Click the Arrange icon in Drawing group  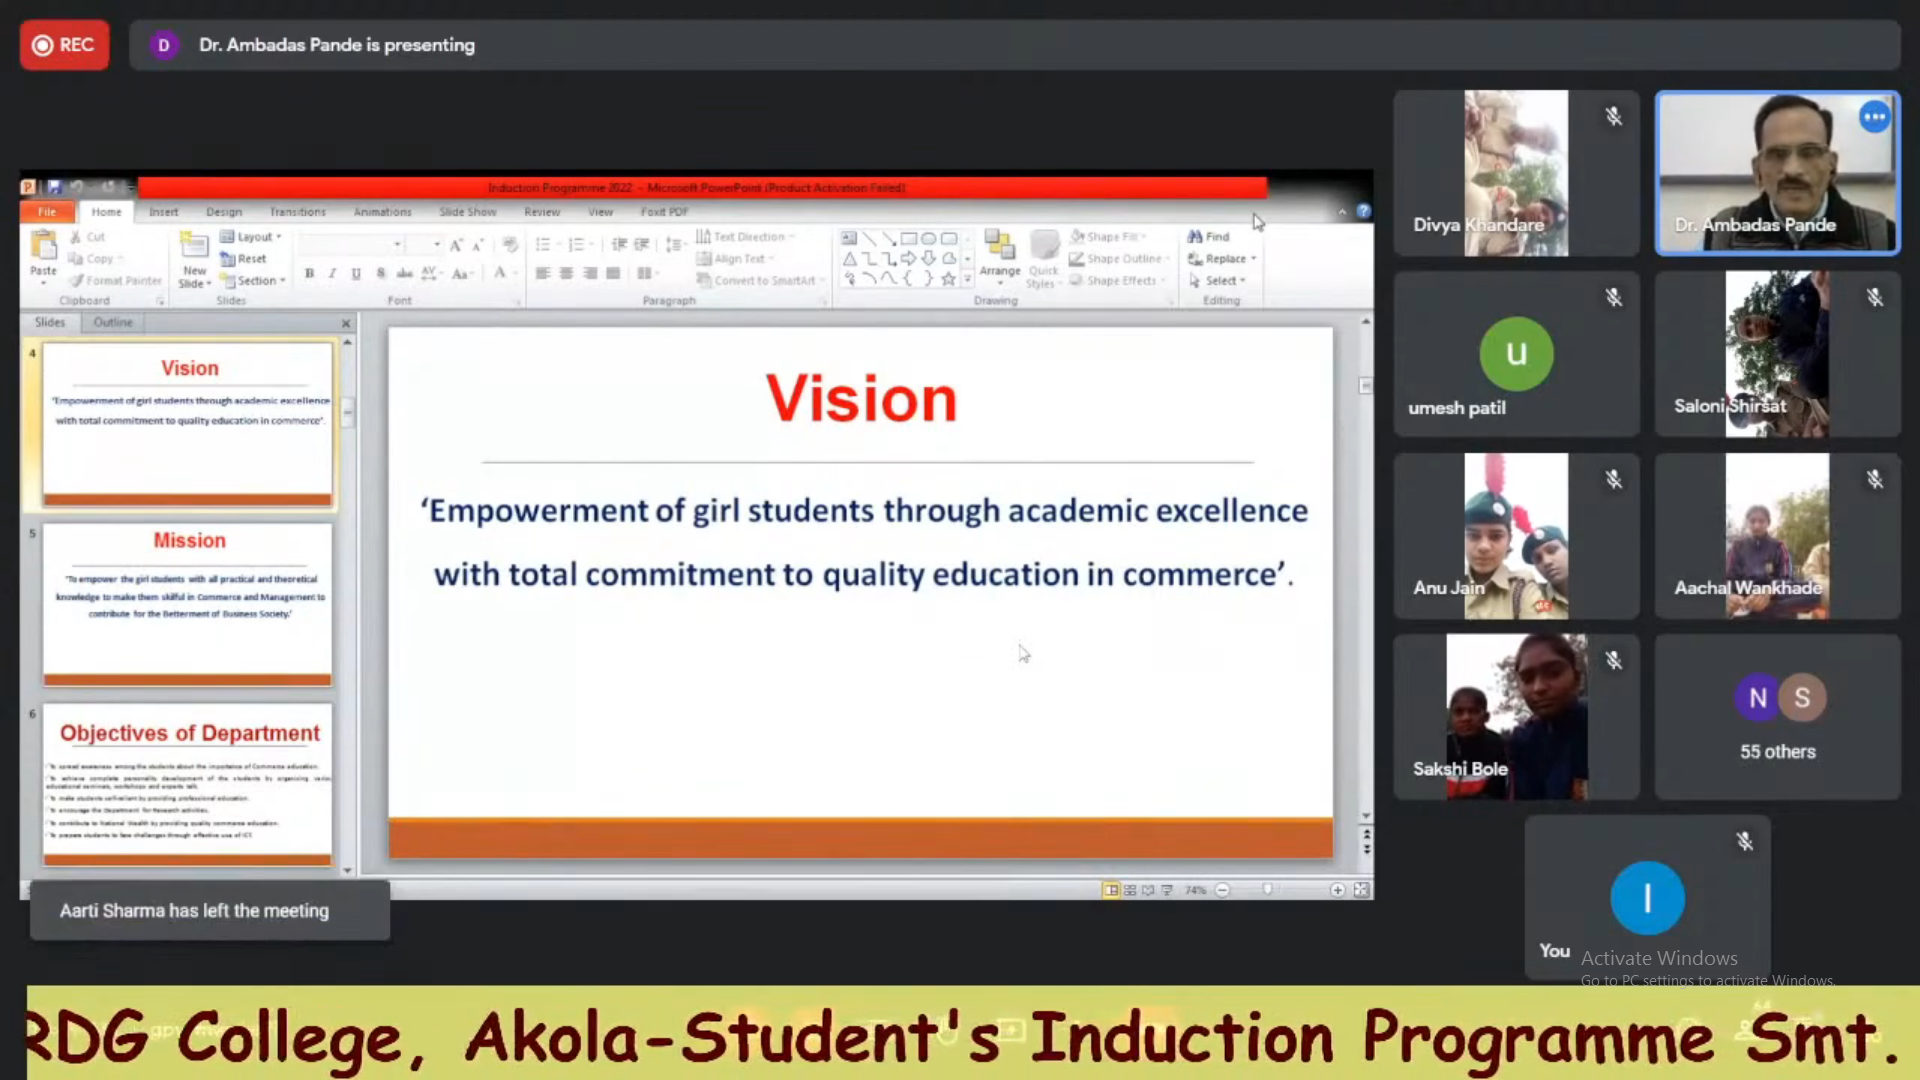click(999, 246)
